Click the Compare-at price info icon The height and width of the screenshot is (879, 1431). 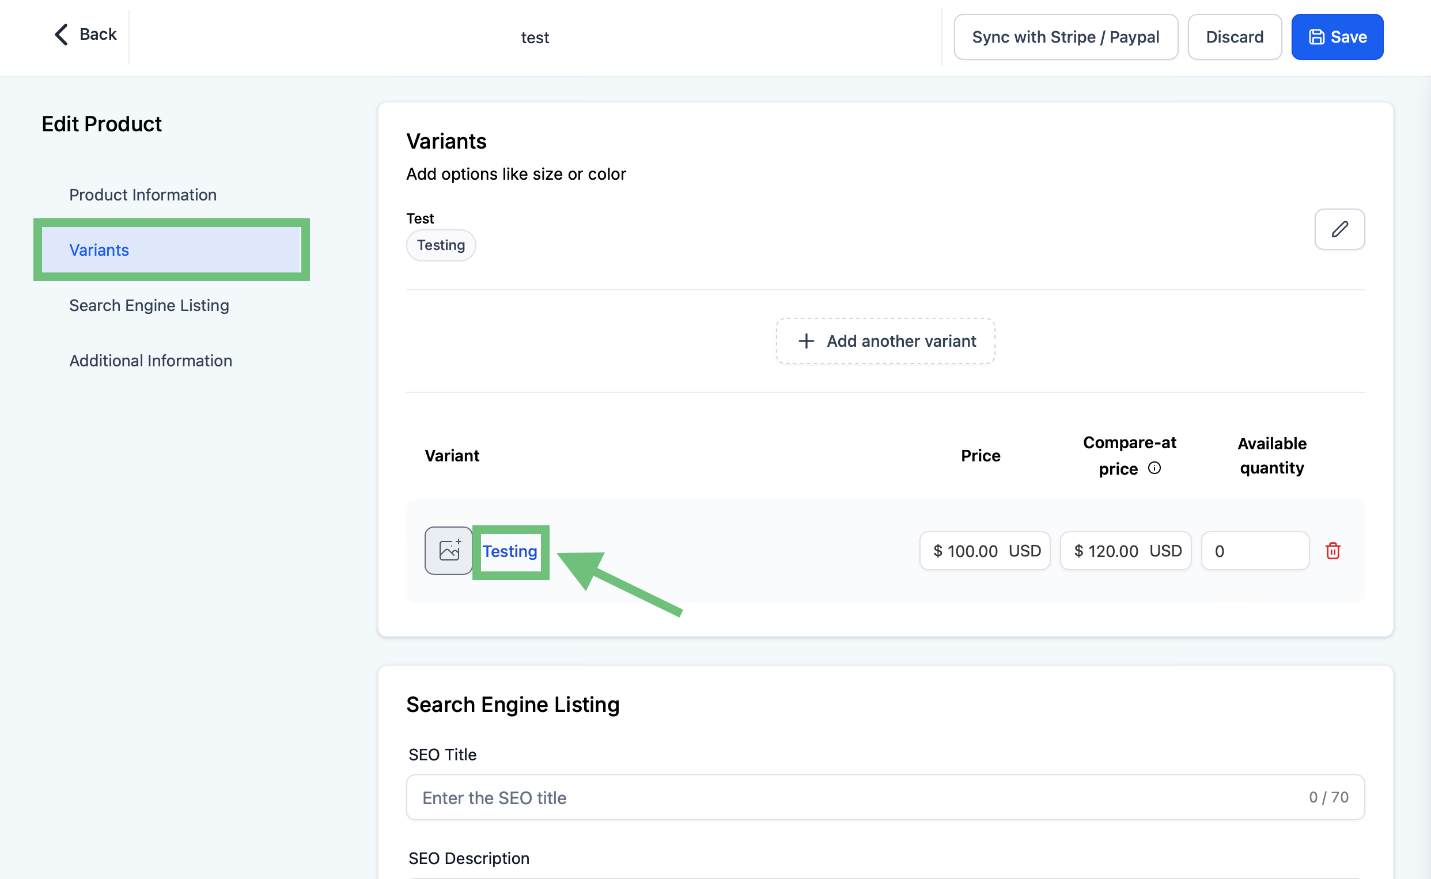pyautogui.click(x=1154, y=468)
